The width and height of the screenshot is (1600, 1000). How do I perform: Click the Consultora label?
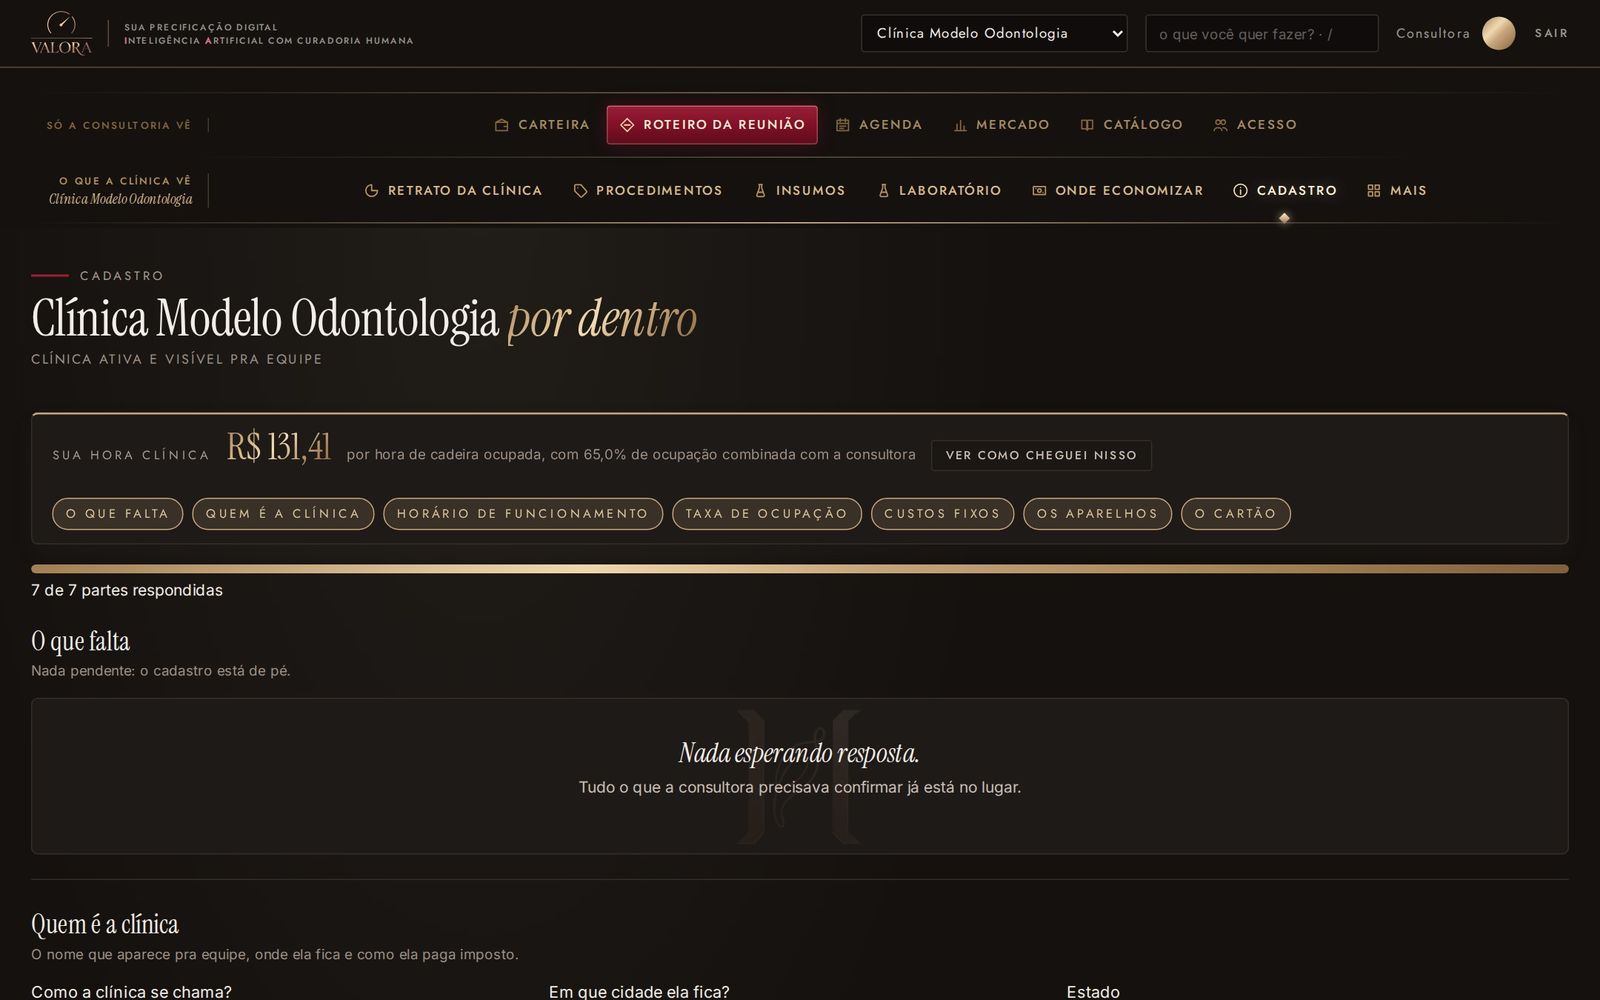click(x=1433, y=33)
